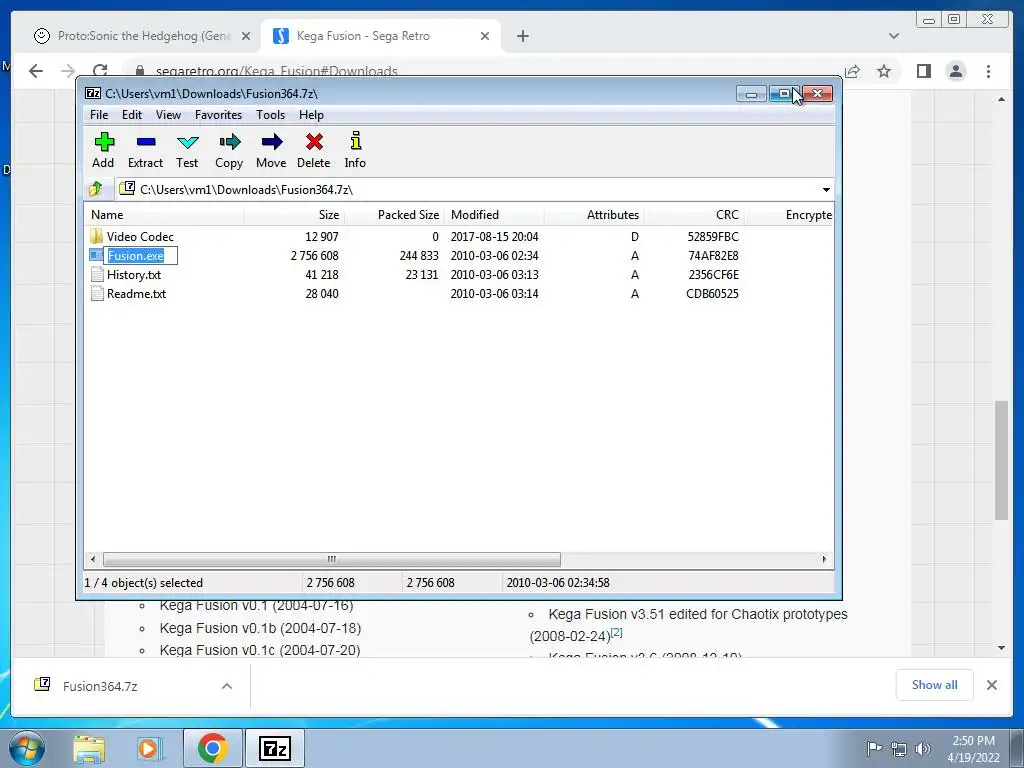Open the Chrome profile avatar
1024x768 pixels.
tap(956, 71)
